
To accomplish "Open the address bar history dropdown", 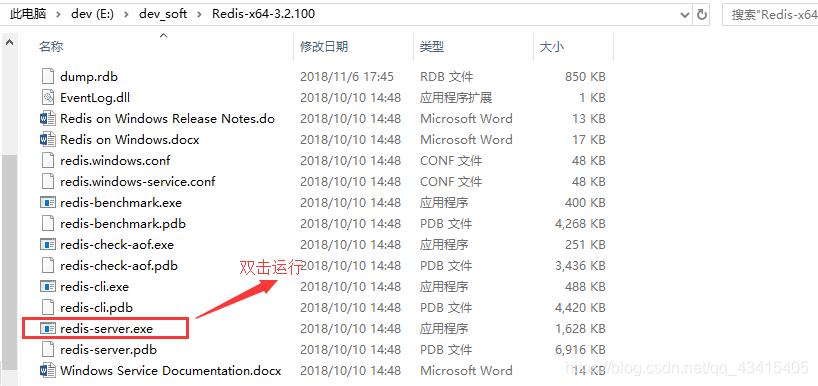I will [685, 15].
